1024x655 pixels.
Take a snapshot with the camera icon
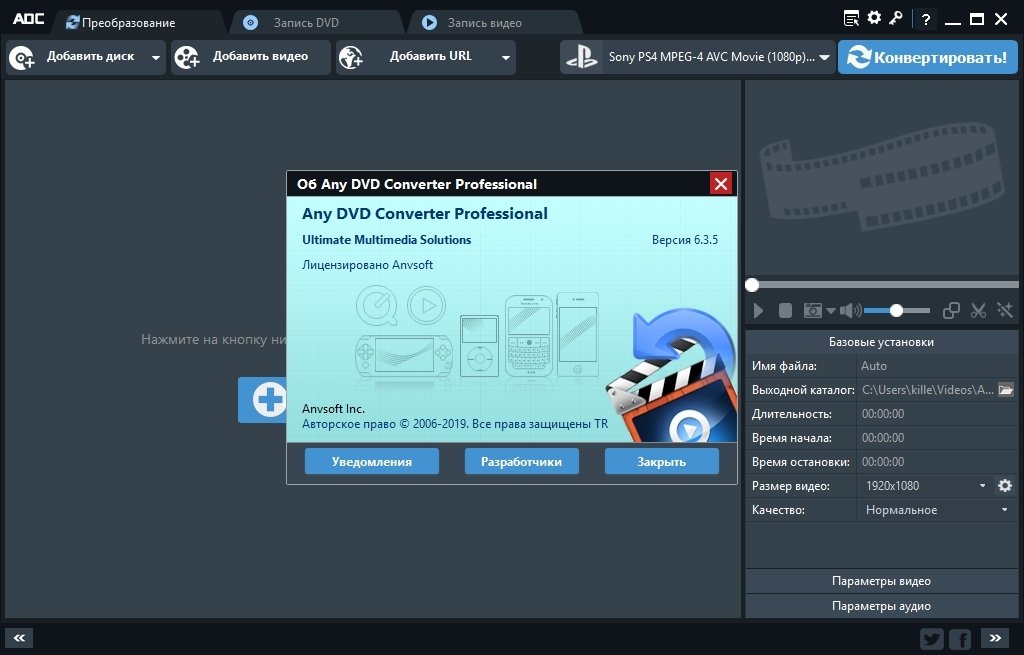[x=812, y=310]
